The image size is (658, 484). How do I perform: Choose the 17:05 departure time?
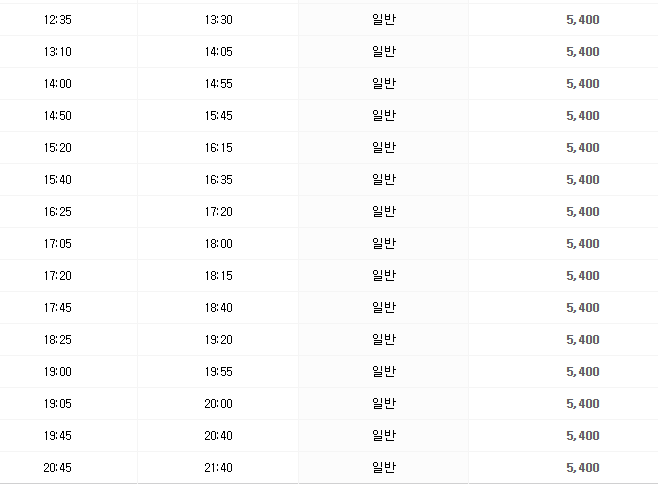(58, 243)
